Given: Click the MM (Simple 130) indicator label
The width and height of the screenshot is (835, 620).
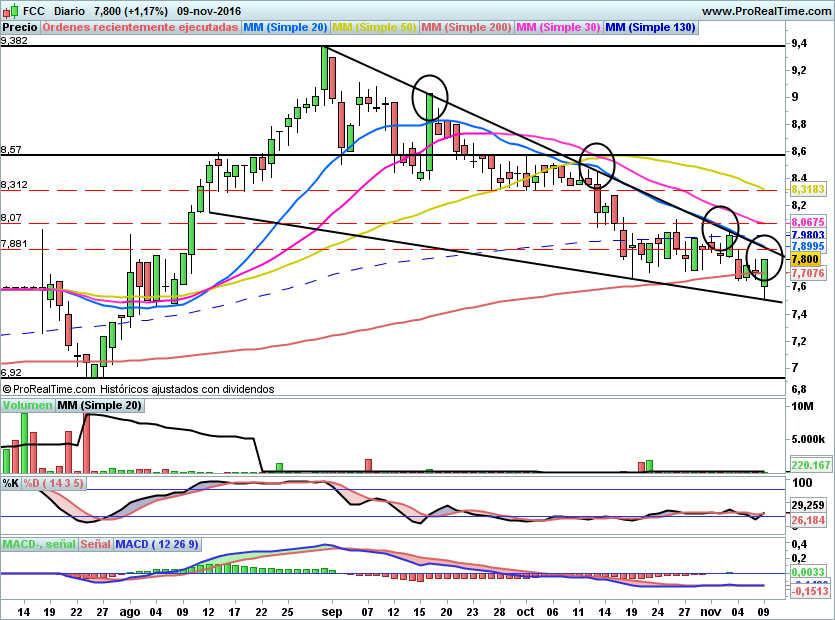Looking at the screenshot, I should [650, 28].
